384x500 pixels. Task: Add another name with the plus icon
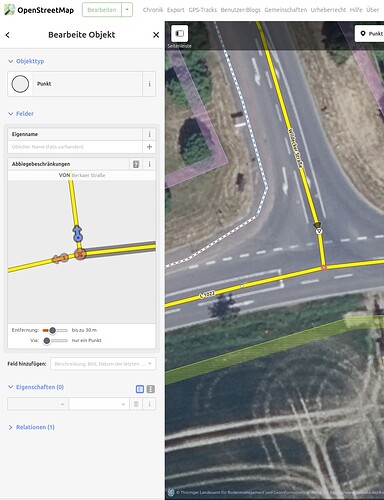point(149,147)
